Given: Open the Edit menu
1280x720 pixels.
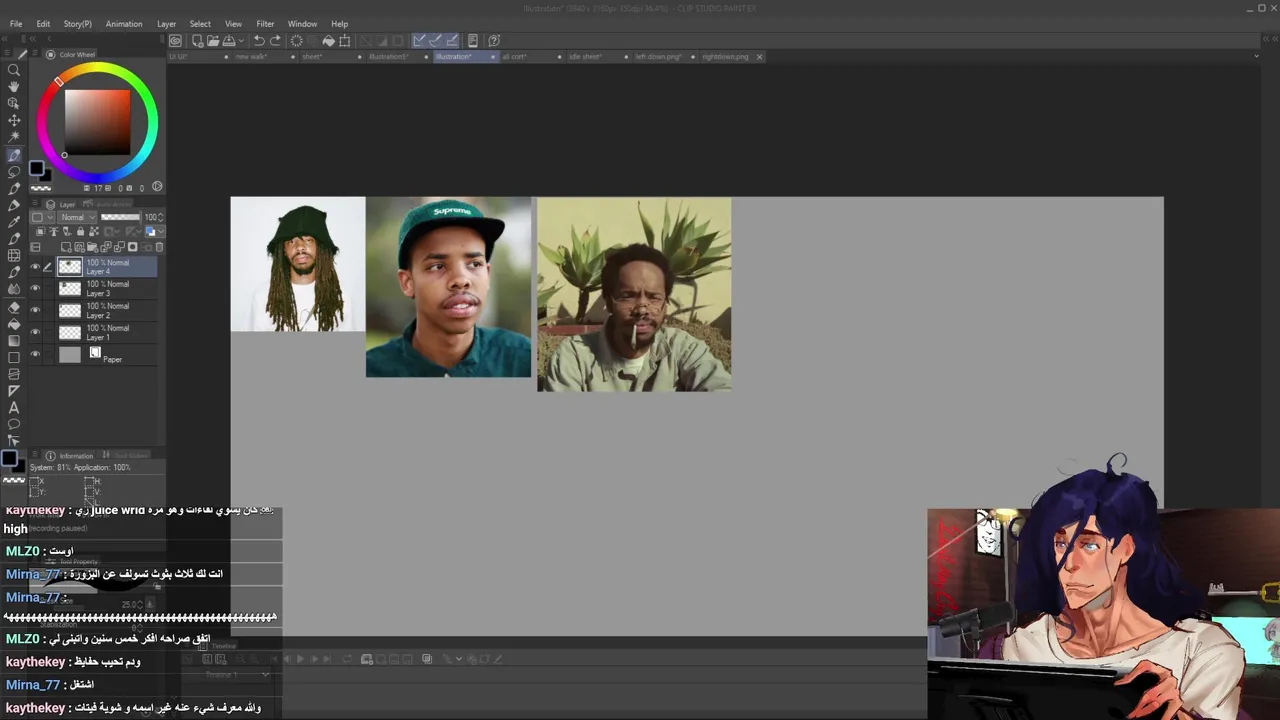Looking at the screenshot, I should pos(43,24).
